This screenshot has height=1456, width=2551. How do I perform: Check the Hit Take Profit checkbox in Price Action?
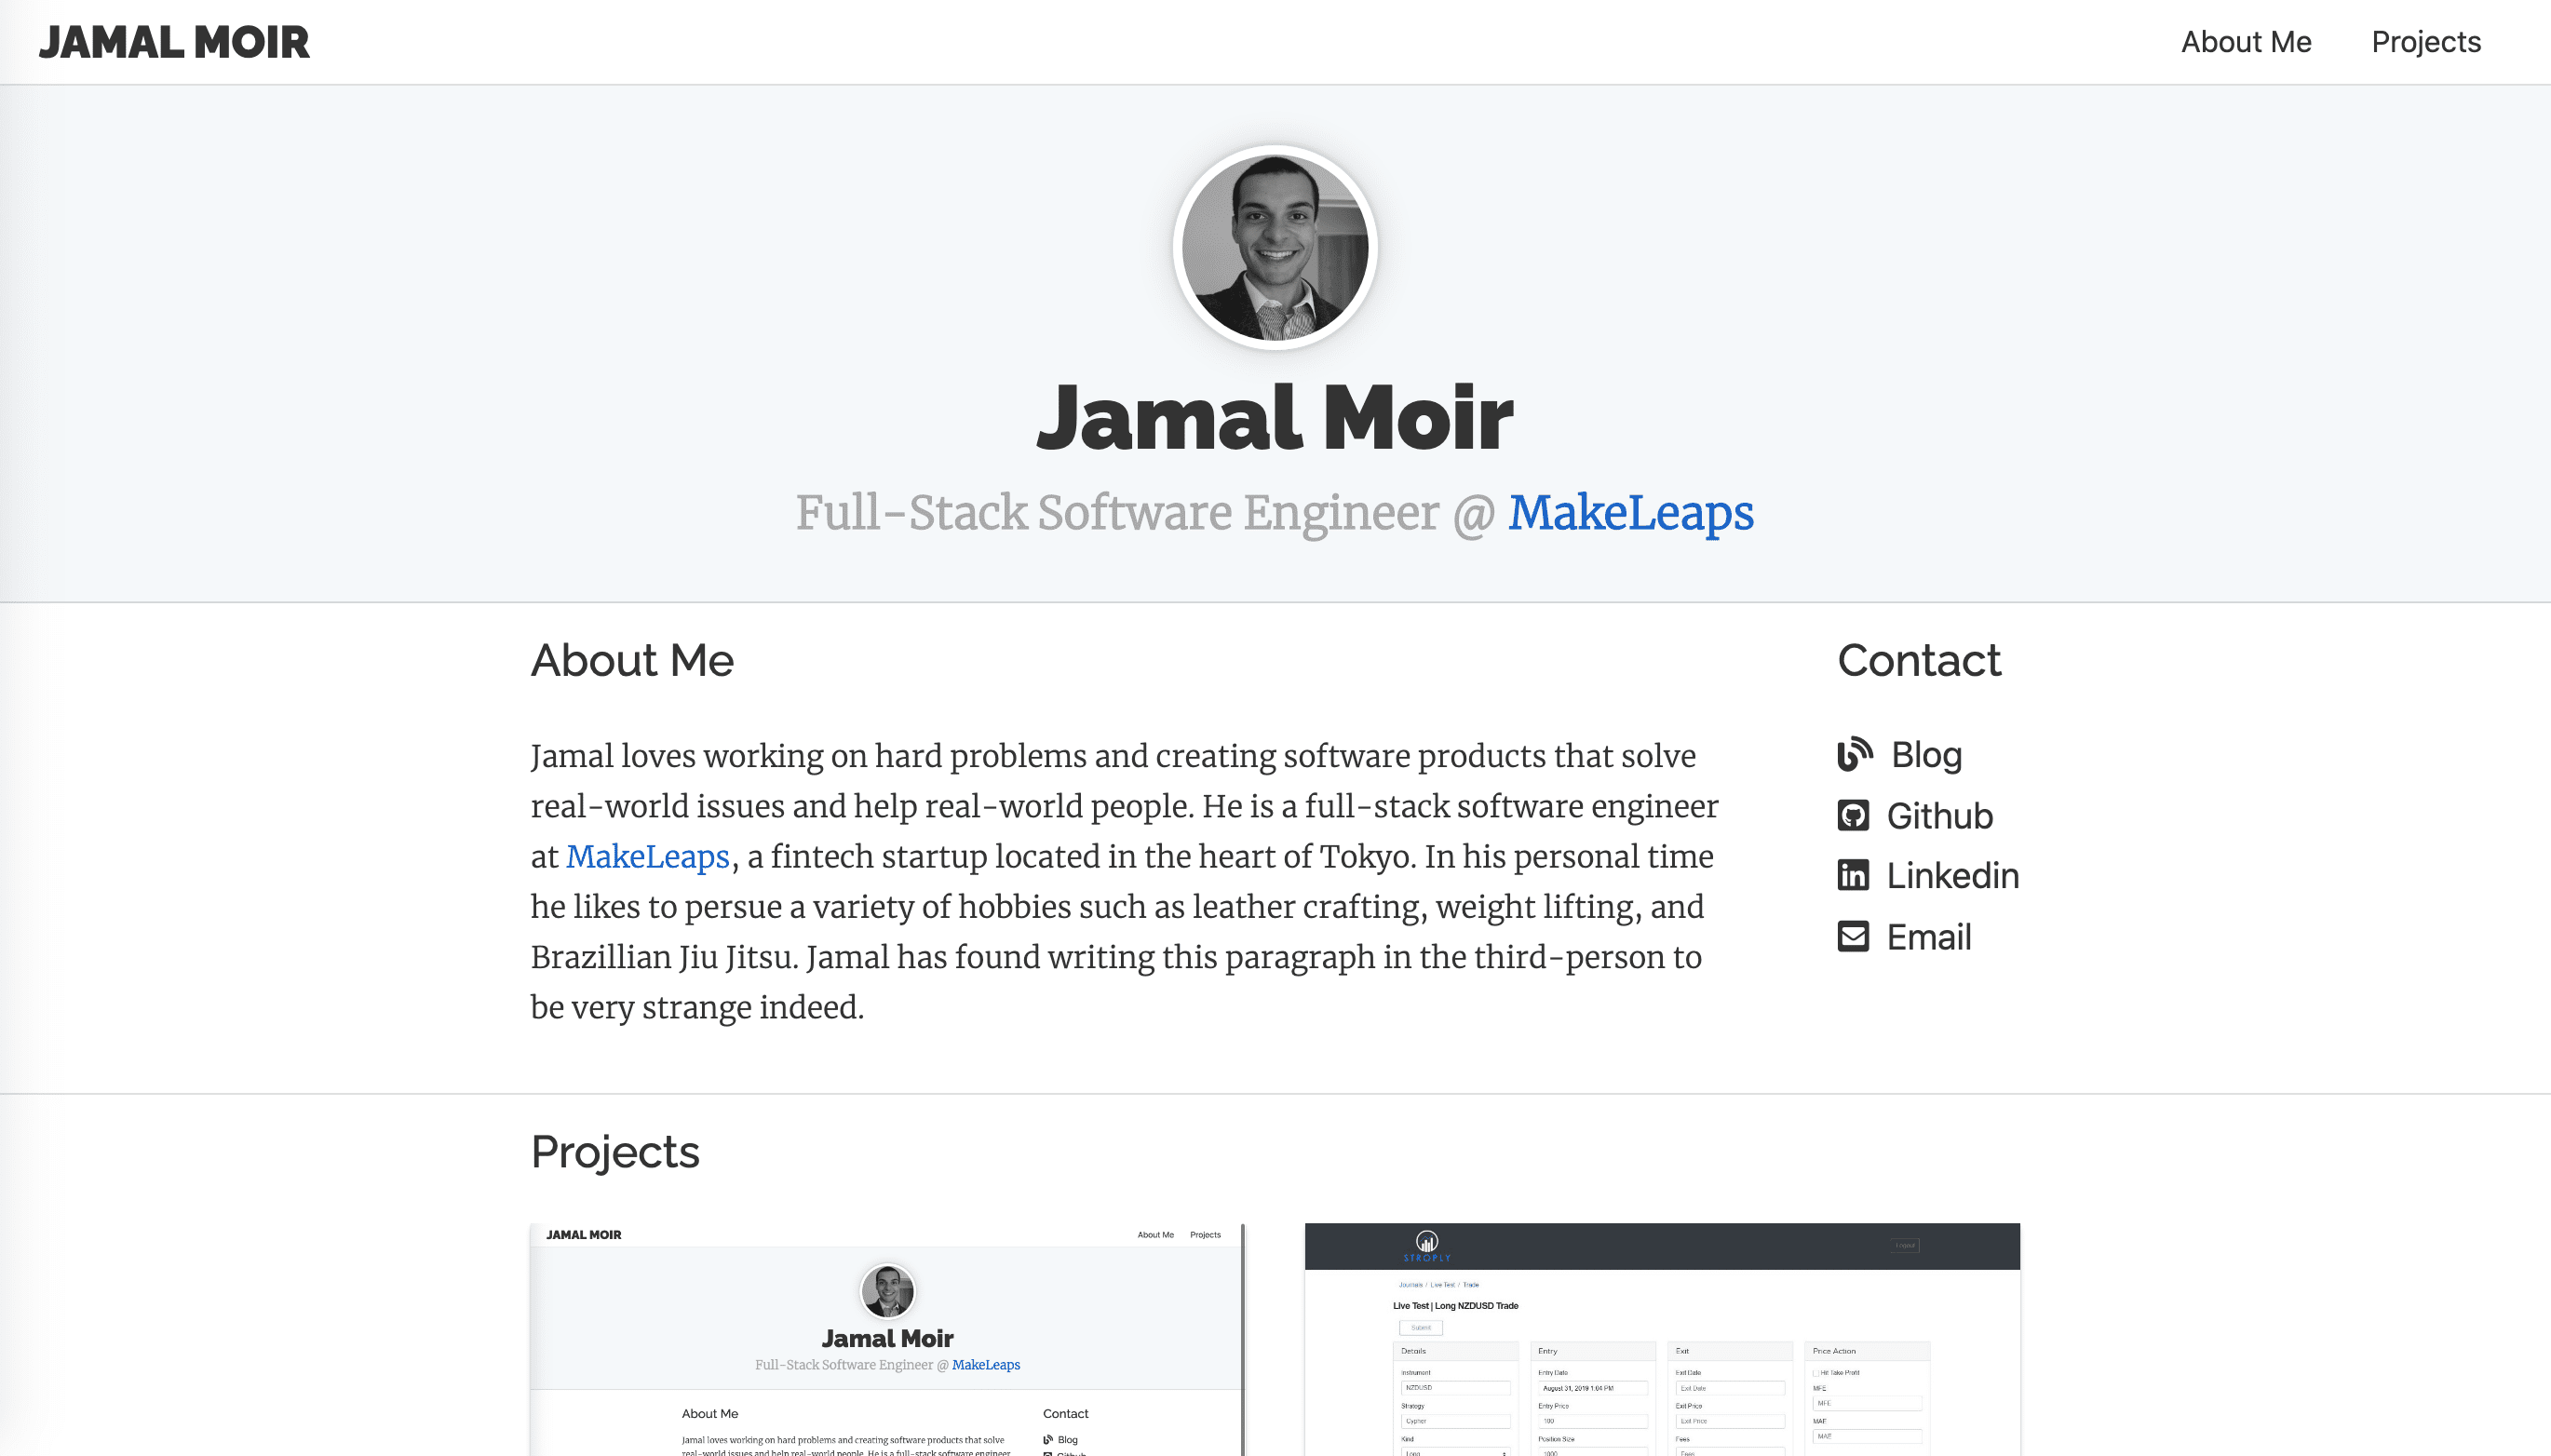tap(1817, 1373)
